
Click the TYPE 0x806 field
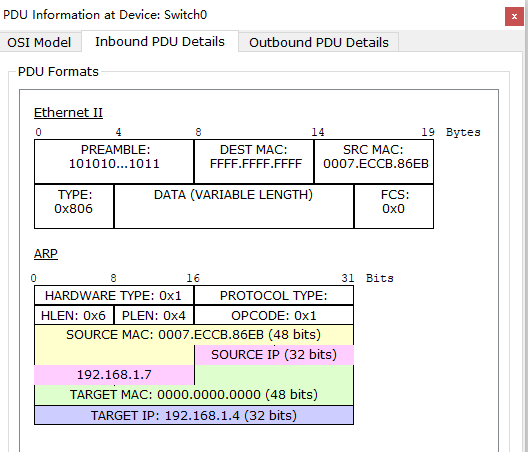[x=74, y=206]
